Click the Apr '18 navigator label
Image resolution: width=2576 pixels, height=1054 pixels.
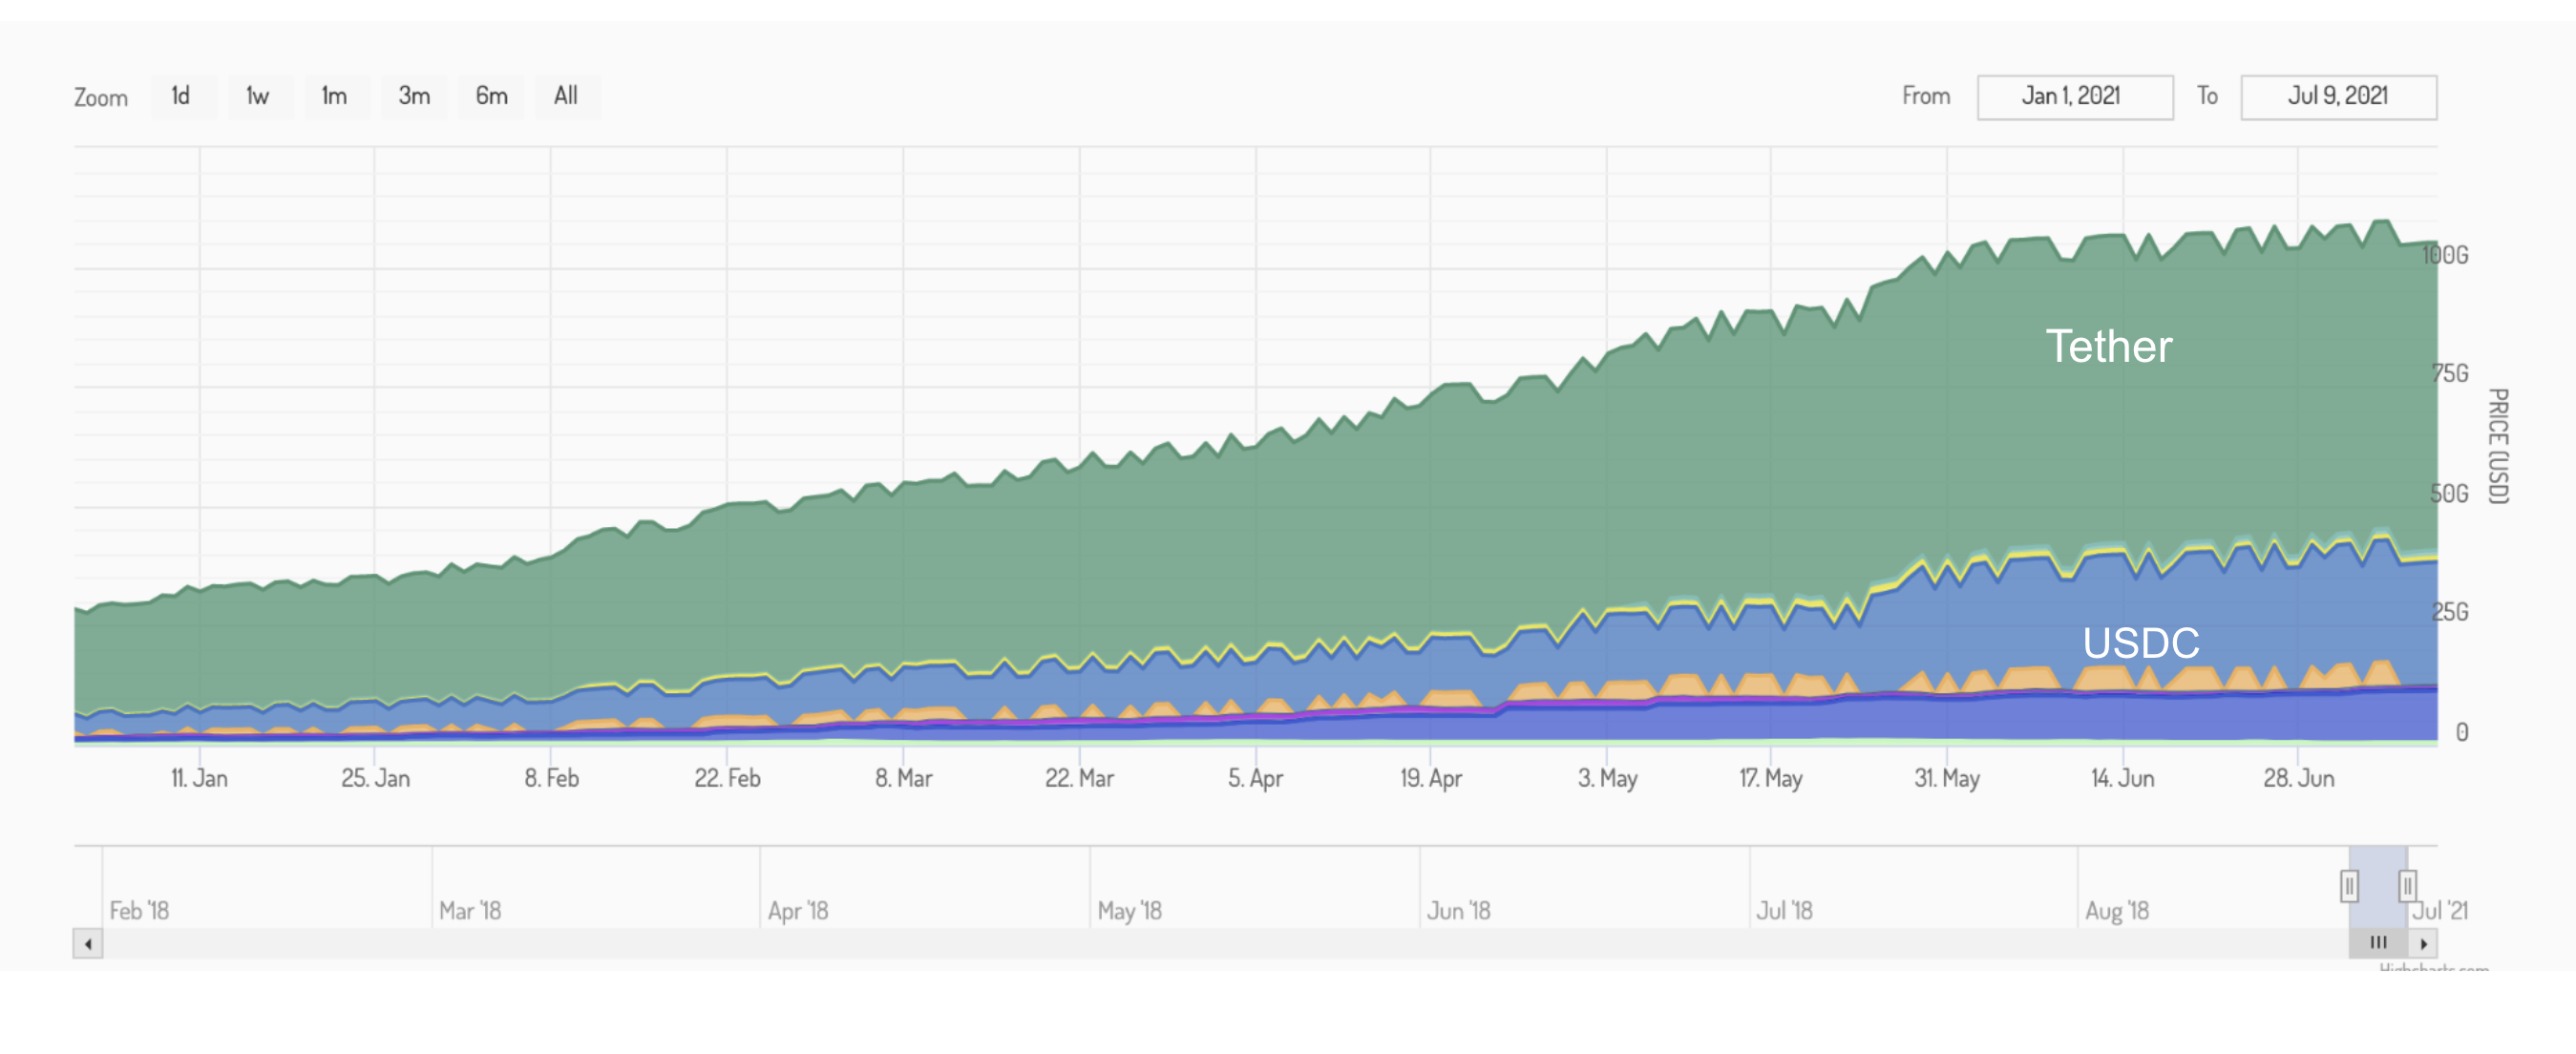798,911
